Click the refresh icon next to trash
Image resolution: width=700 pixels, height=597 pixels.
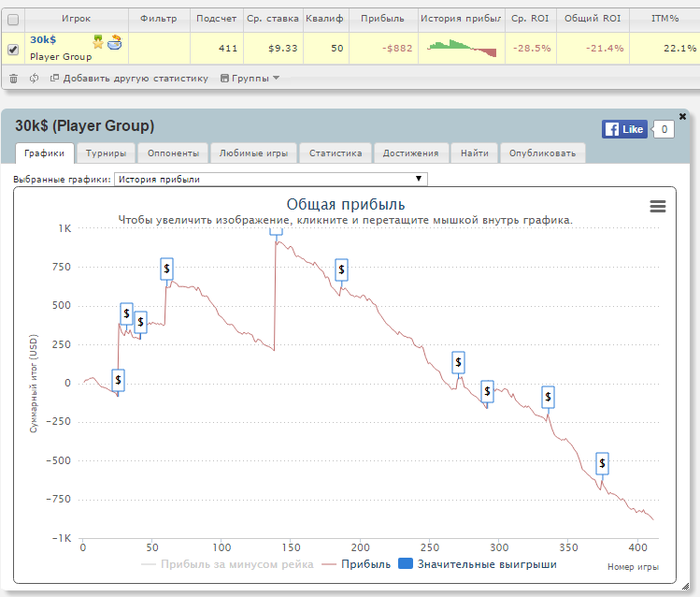click(x=34, y=78)
